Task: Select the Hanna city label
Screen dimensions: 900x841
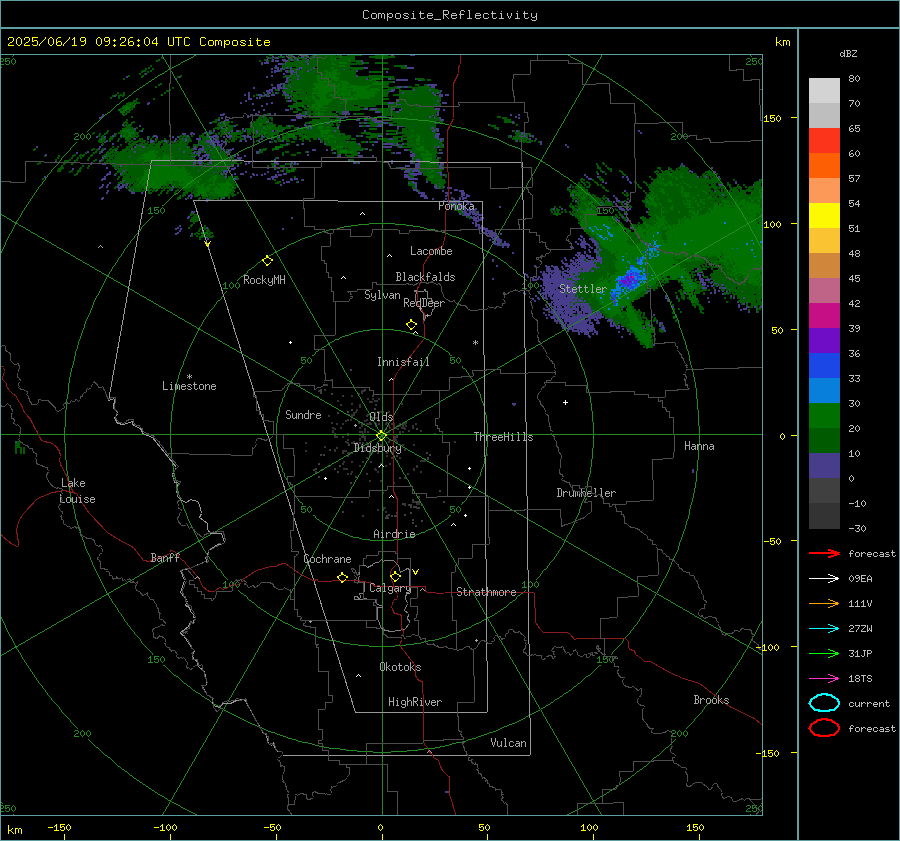Action: [x=699, y=446]
